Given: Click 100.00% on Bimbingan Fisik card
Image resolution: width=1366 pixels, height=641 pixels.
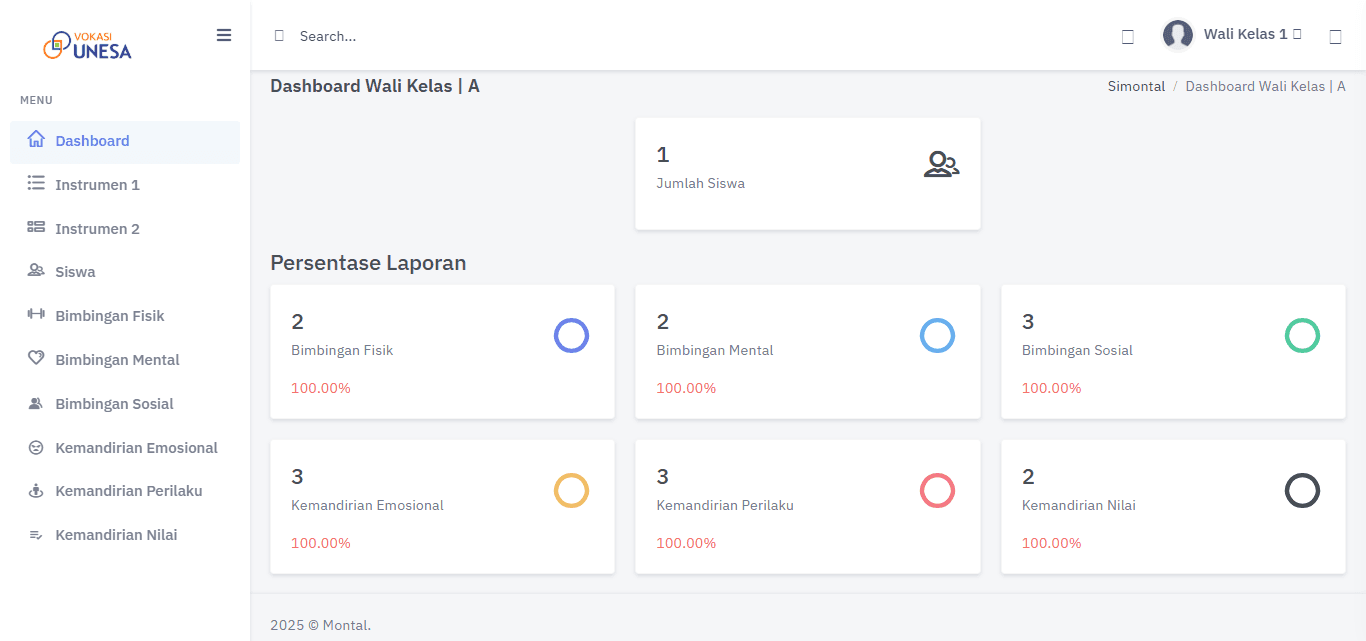Looking at the screenshot, I should 321,388.
